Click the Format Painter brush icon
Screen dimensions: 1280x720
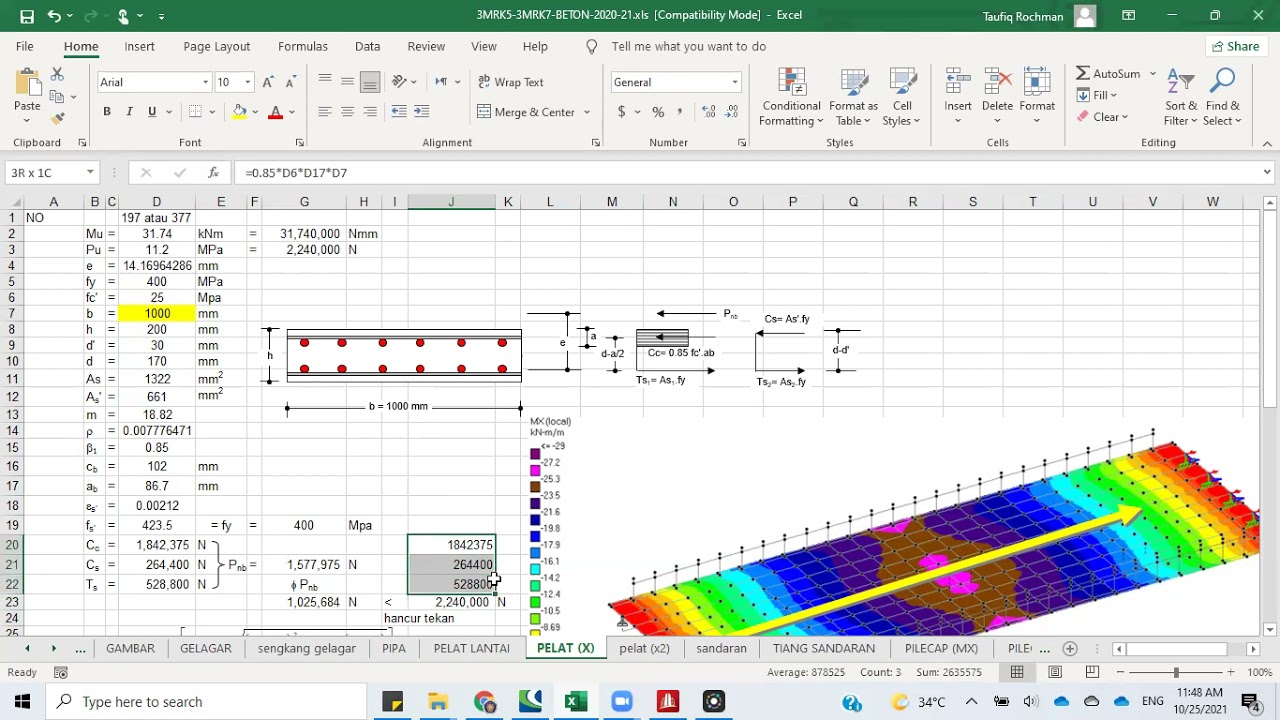point(57,118)
